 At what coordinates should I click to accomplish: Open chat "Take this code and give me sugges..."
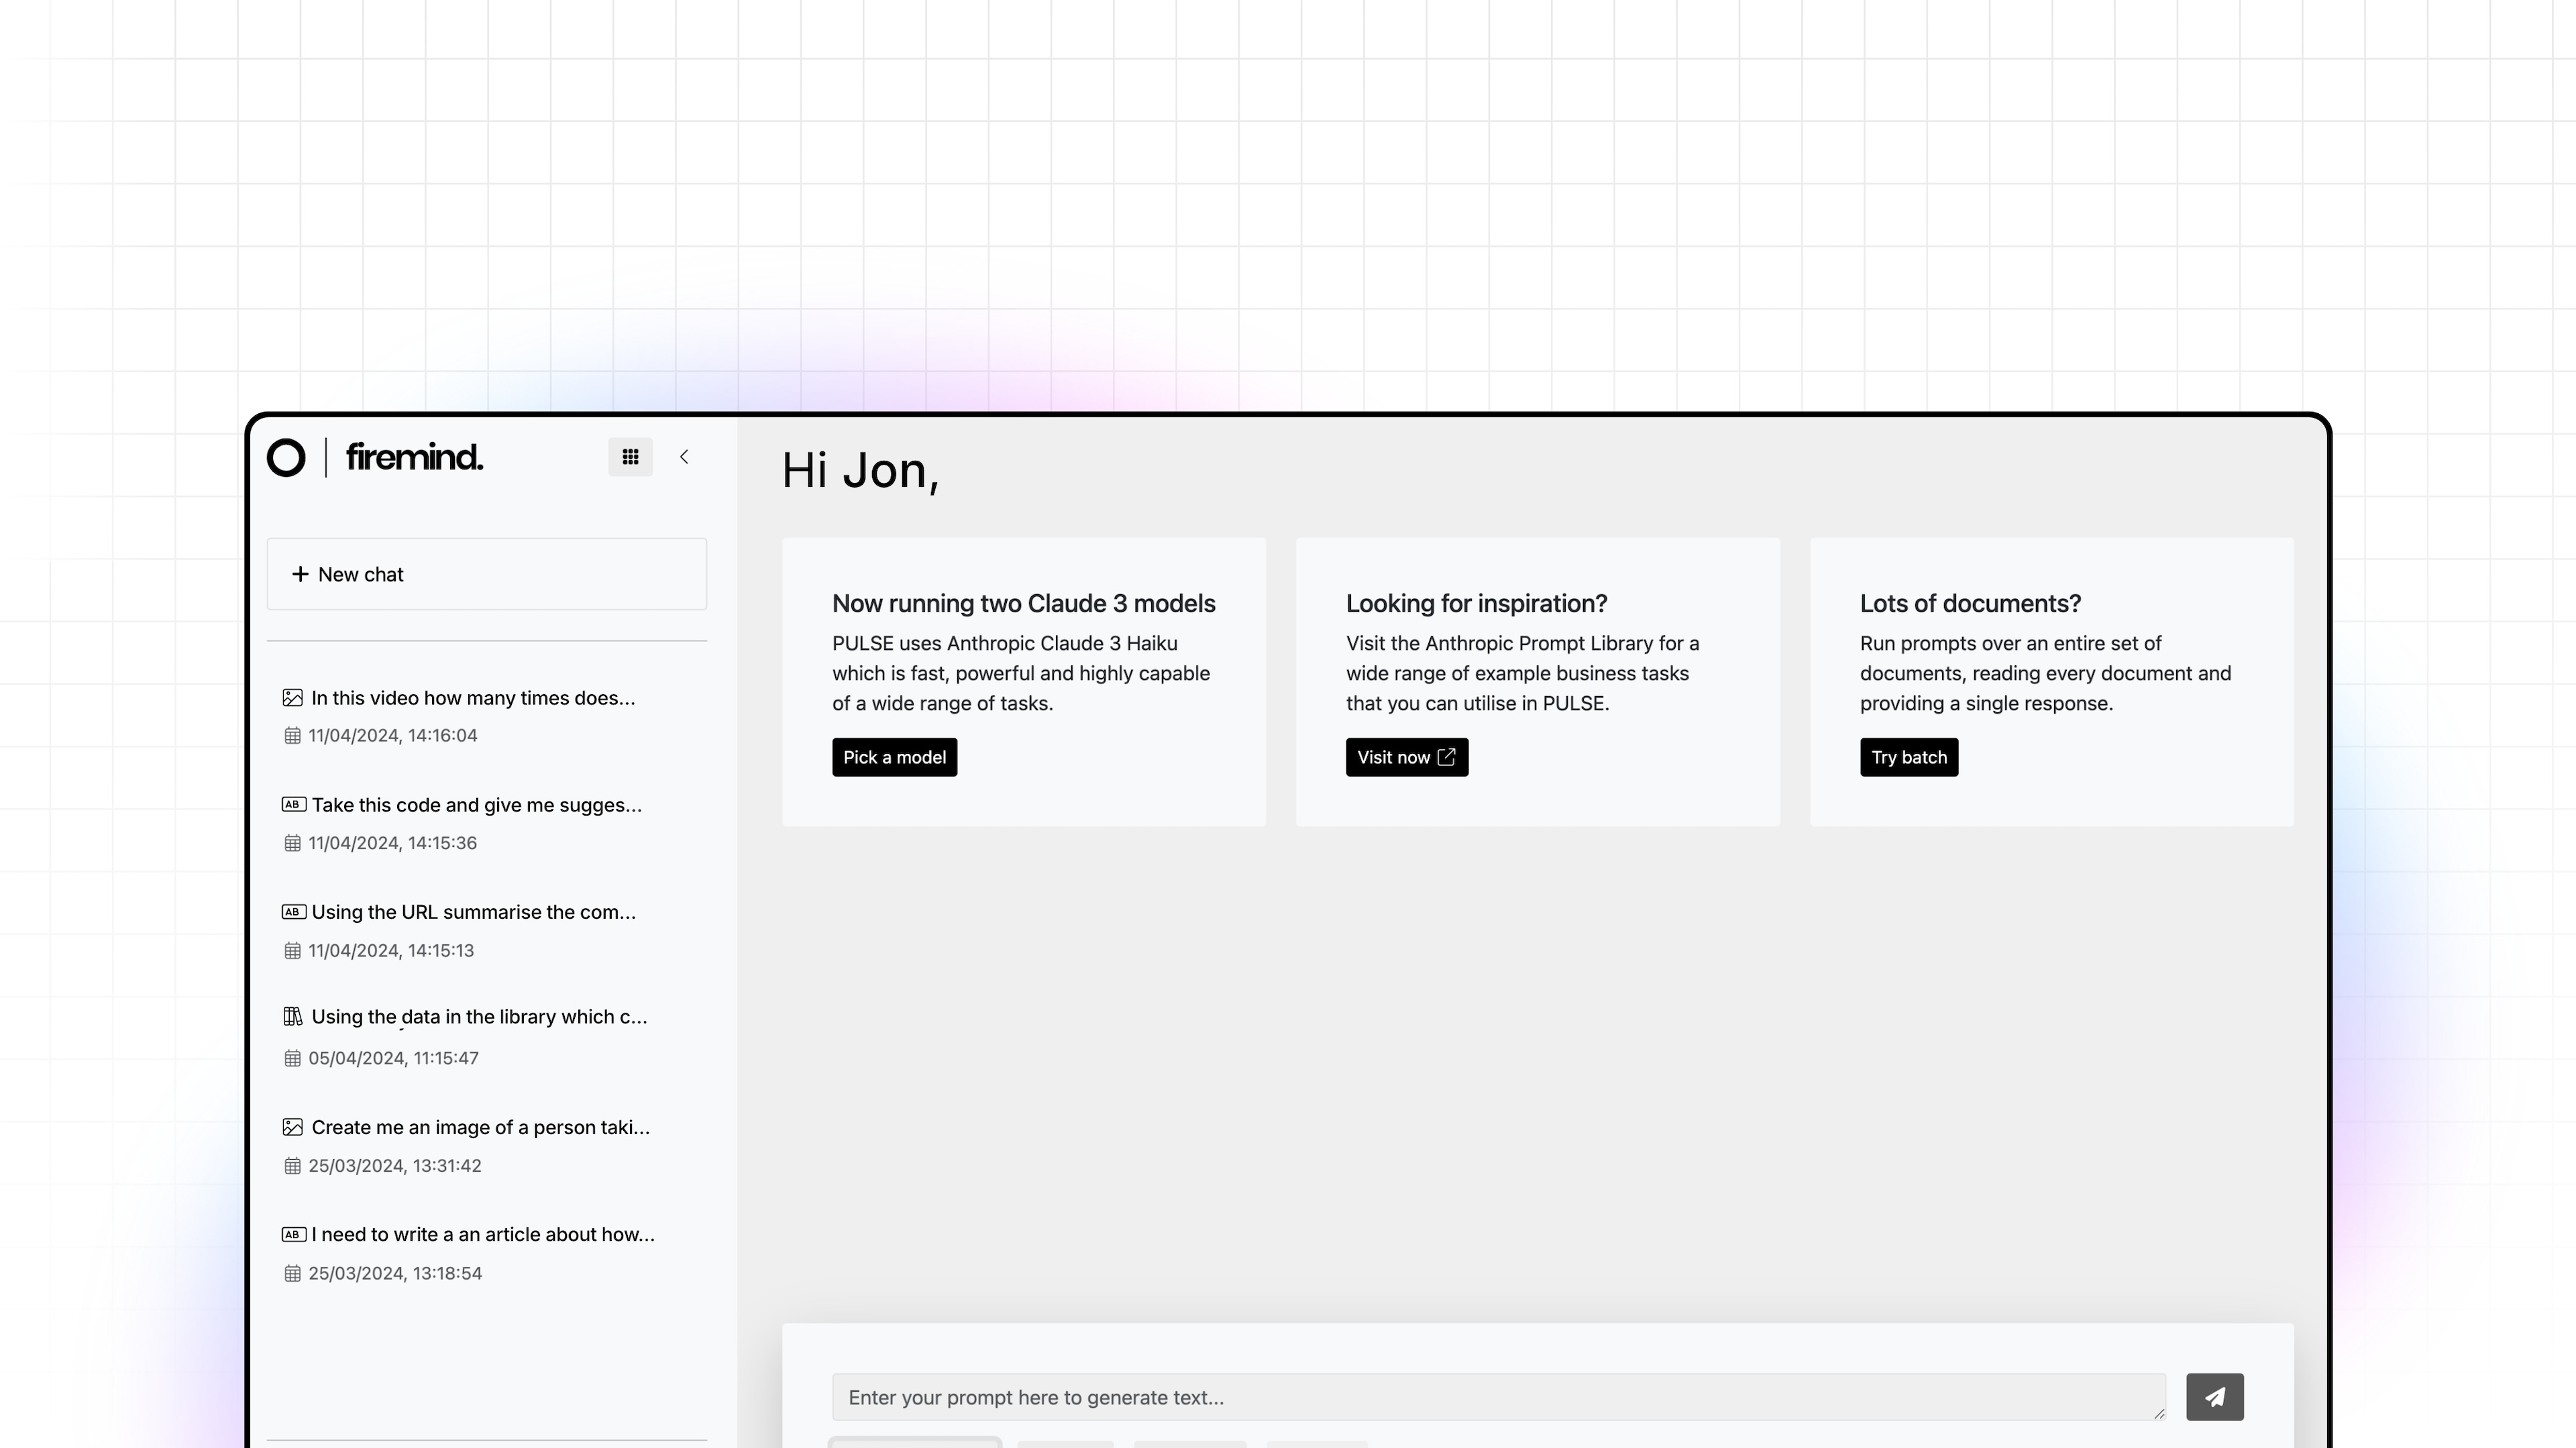click(476, 805)
